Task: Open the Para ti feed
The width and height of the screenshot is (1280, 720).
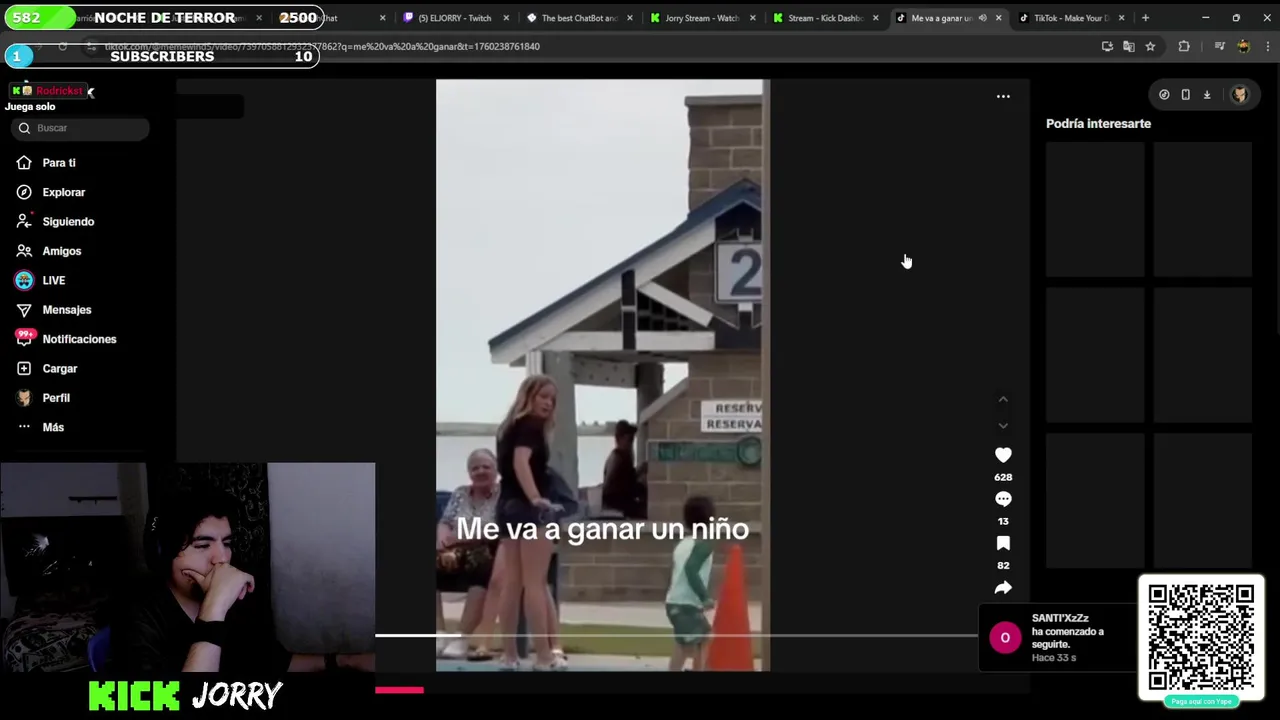Action: point(60,163)
